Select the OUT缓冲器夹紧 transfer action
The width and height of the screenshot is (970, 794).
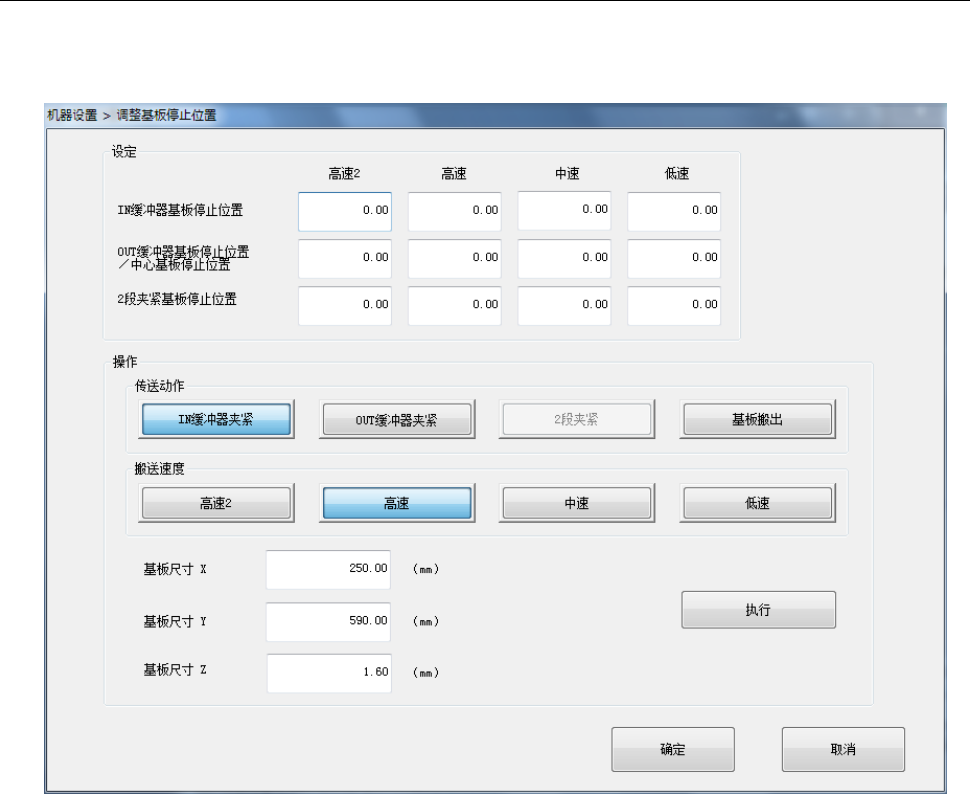[397, 419]
